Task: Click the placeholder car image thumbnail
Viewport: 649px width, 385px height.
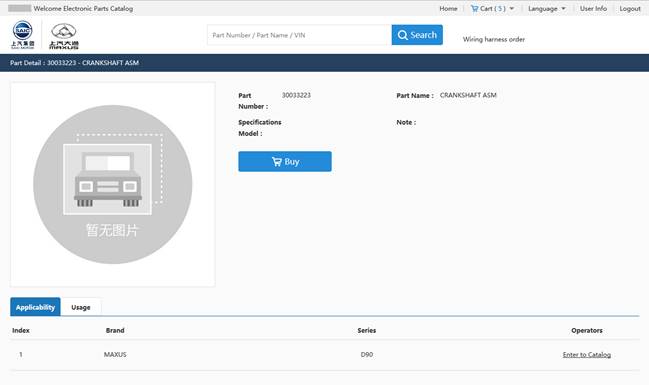Action: [113, 184]
